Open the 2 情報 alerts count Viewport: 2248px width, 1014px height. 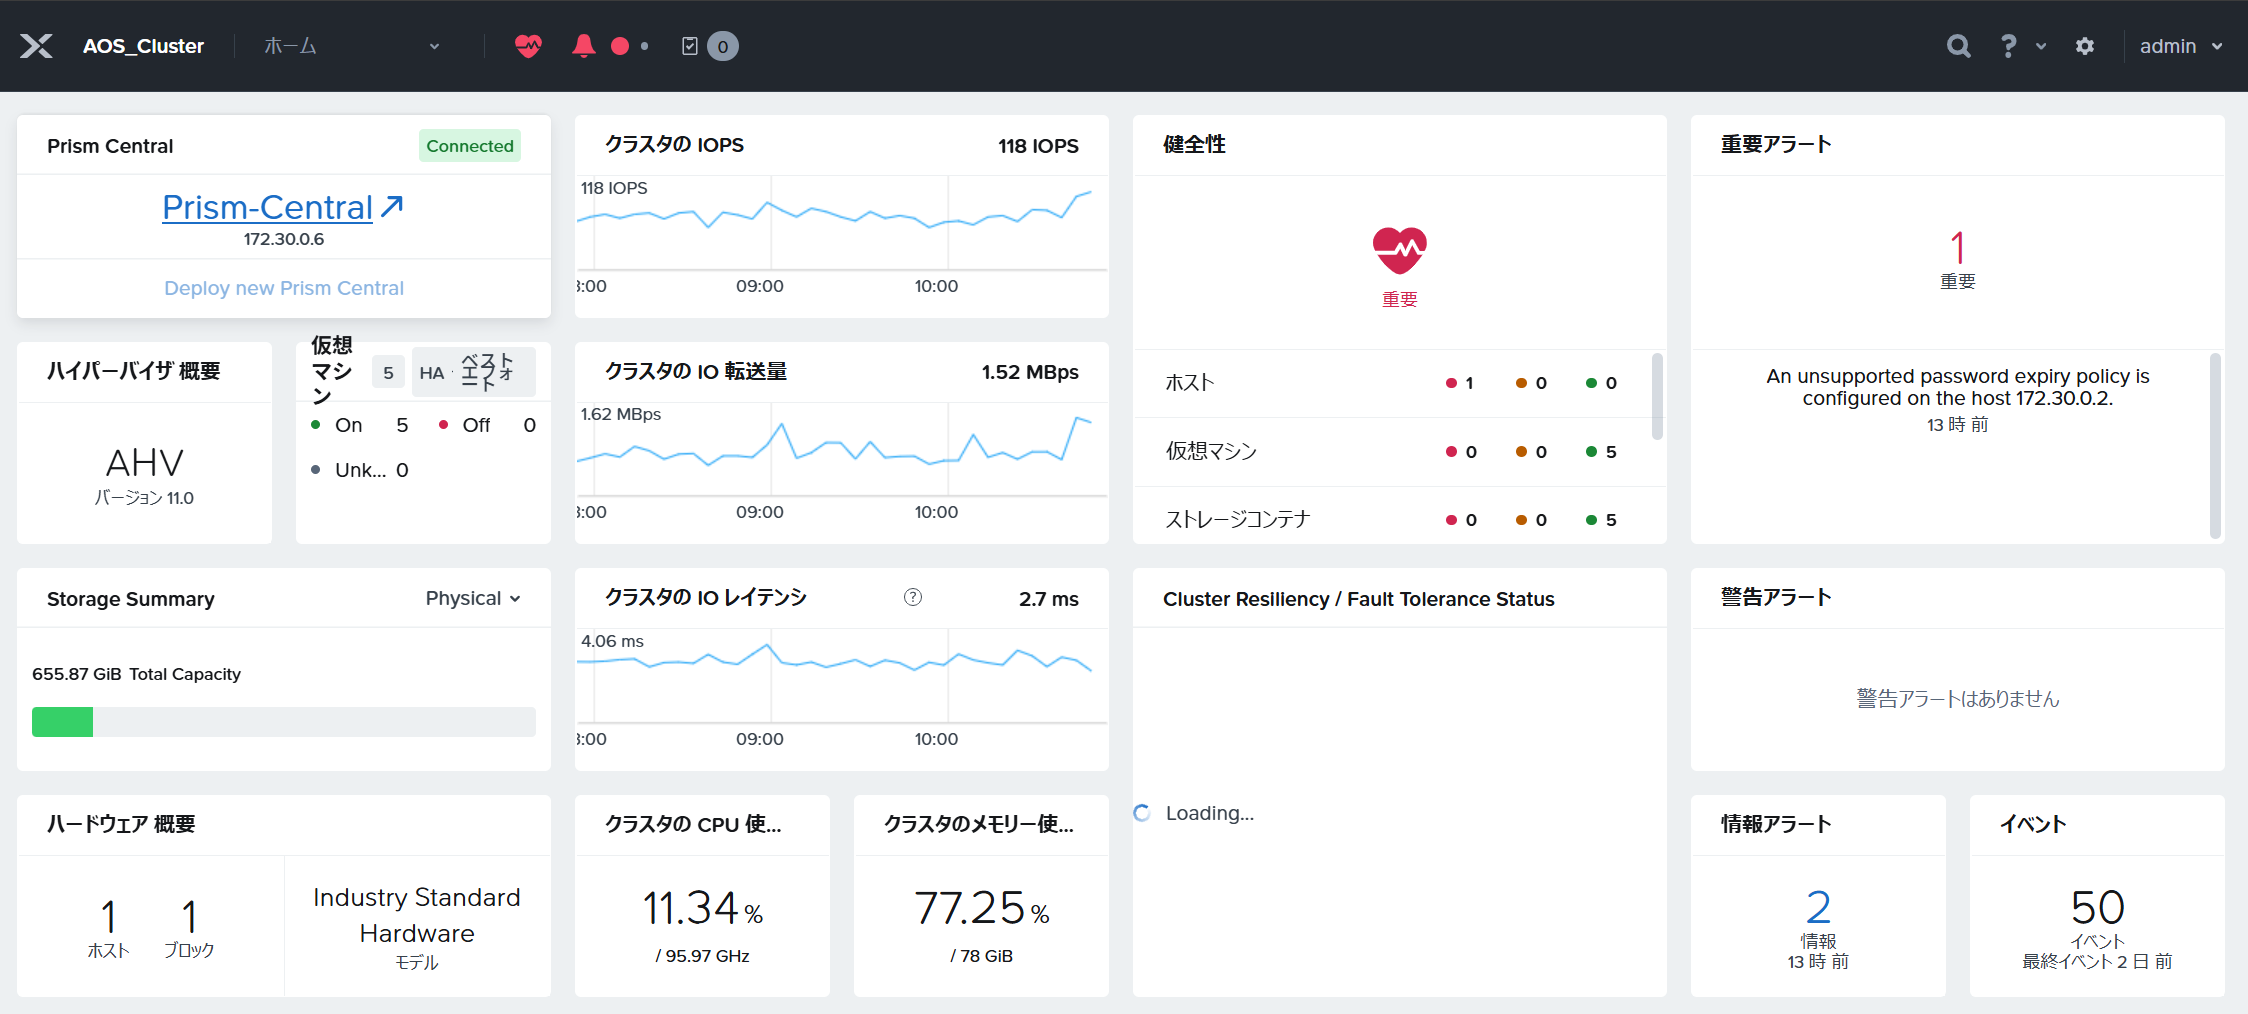(x=1818, y=907)
